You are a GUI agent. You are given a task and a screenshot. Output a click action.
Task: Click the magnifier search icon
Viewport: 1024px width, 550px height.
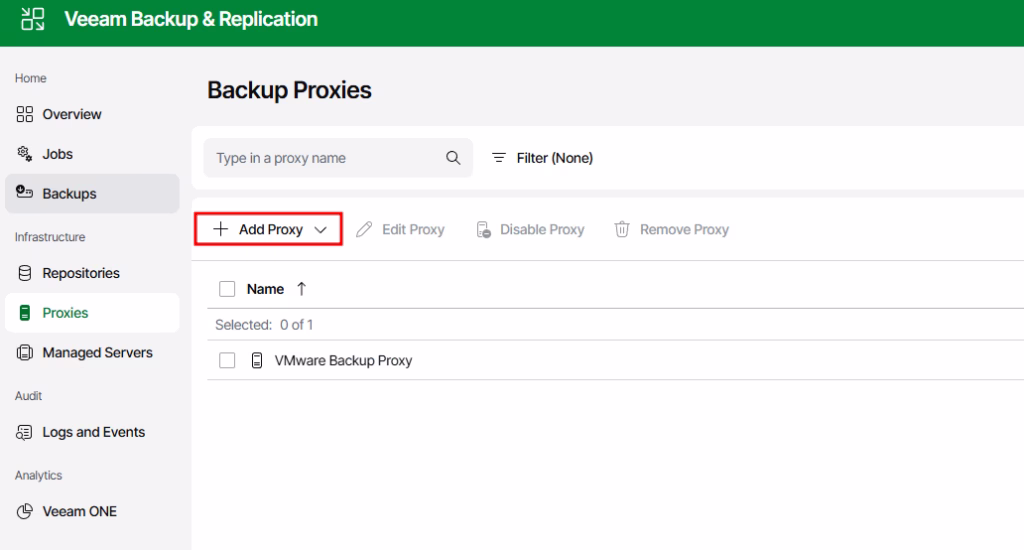(453, 158)
